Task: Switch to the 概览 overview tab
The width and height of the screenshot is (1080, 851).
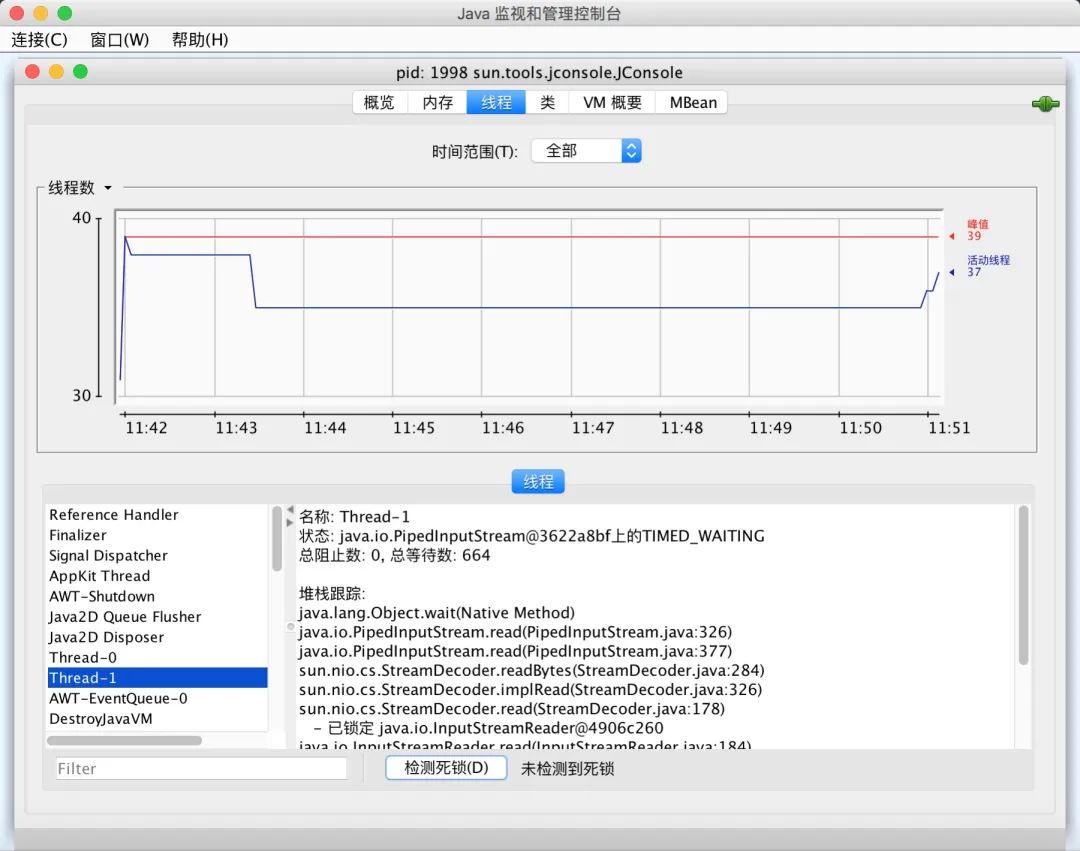Action: coord(379,103)
